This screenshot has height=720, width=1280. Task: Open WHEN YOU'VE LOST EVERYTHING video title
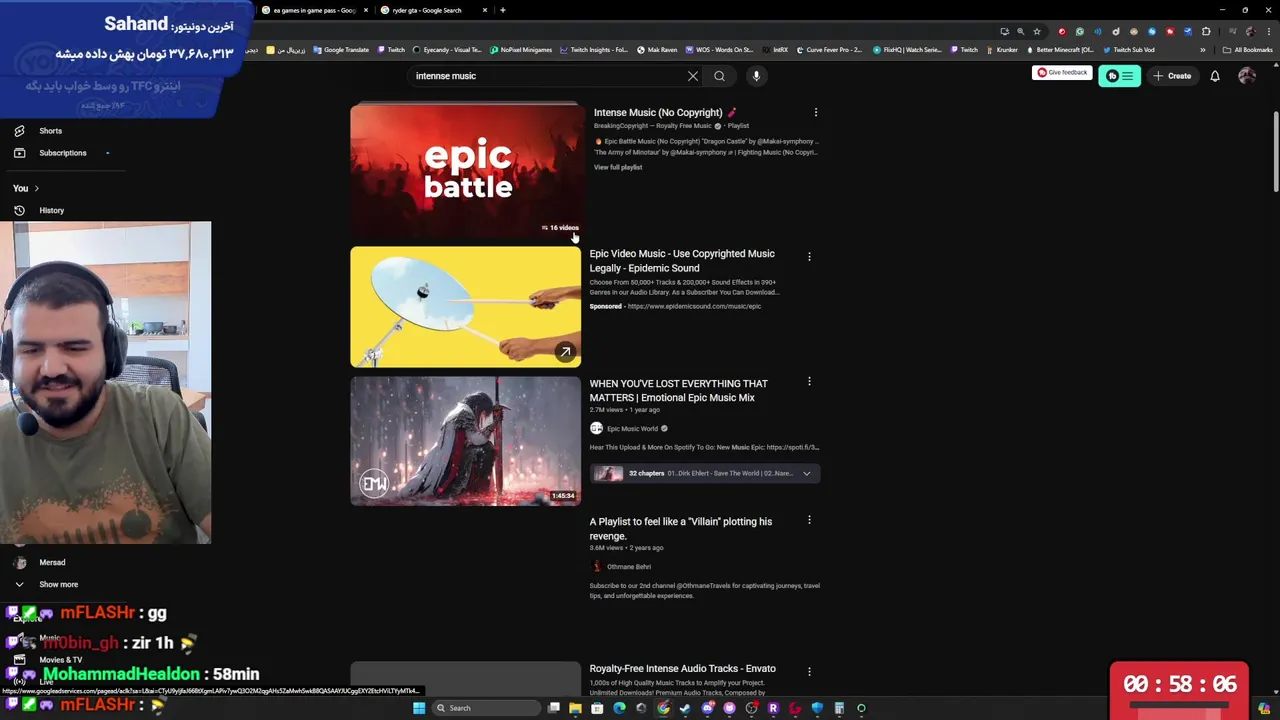679,390
